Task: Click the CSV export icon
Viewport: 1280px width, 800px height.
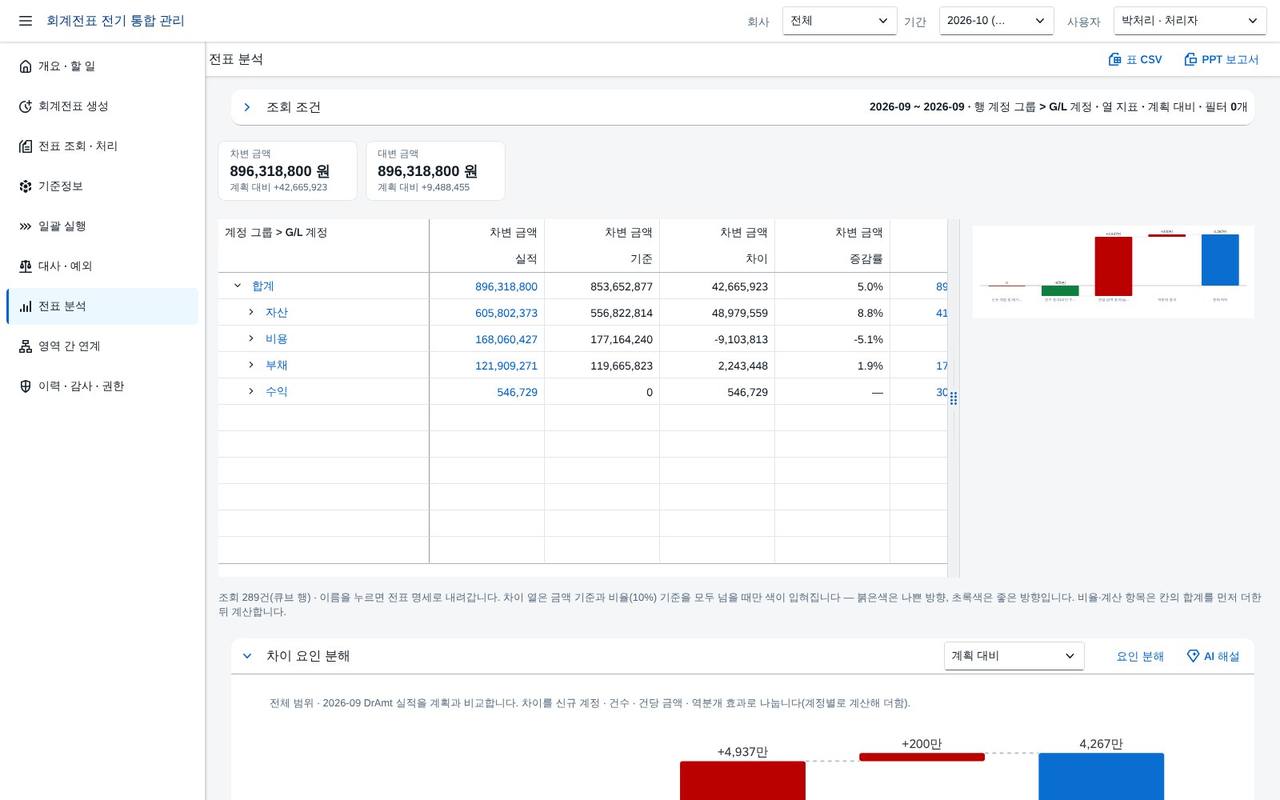Action: pos(1115,60)
